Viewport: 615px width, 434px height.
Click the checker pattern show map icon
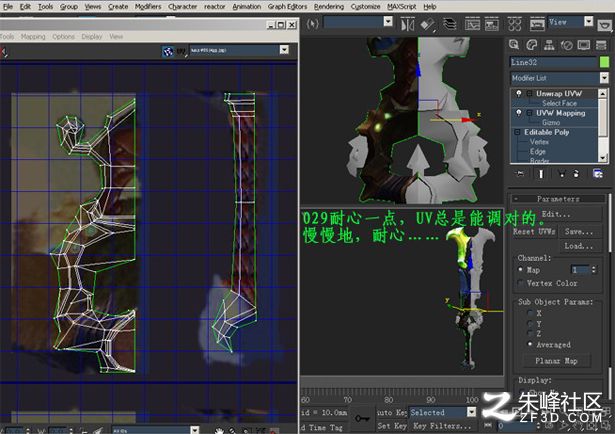click(x=168, y=51)
